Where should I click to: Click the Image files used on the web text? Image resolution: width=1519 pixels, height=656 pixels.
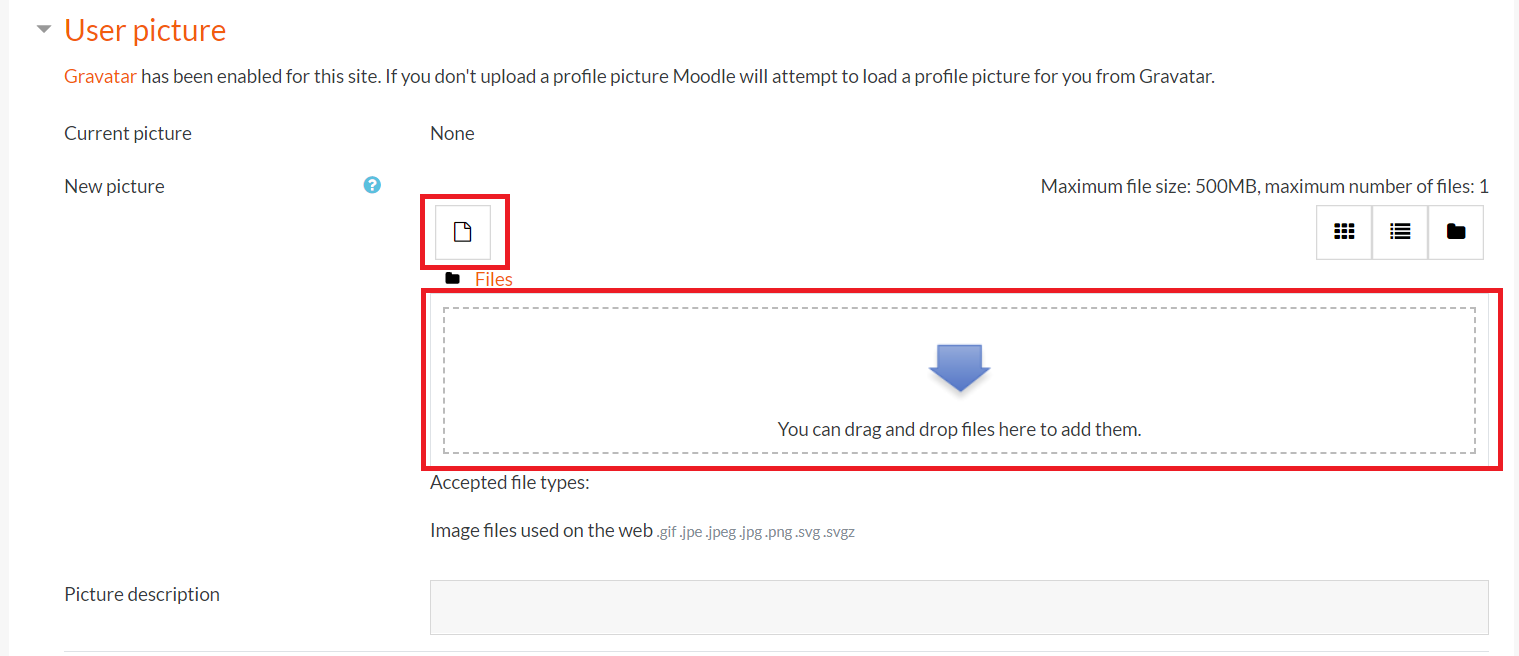click(541, 530)
